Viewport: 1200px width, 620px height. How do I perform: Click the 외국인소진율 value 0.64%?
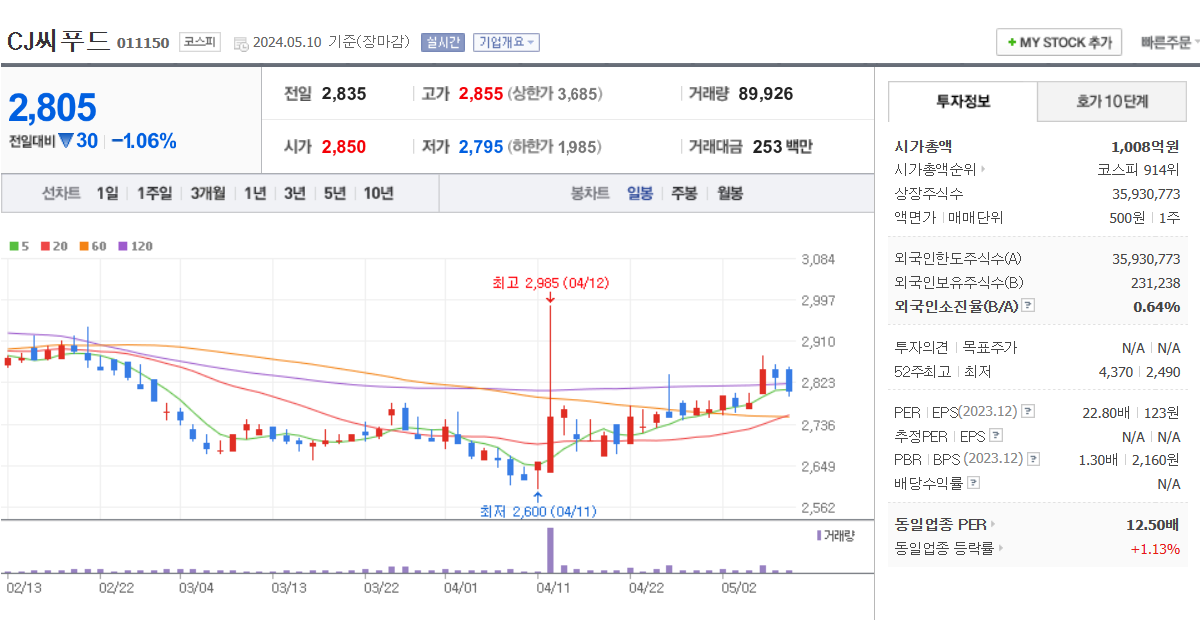point(1157,307)
